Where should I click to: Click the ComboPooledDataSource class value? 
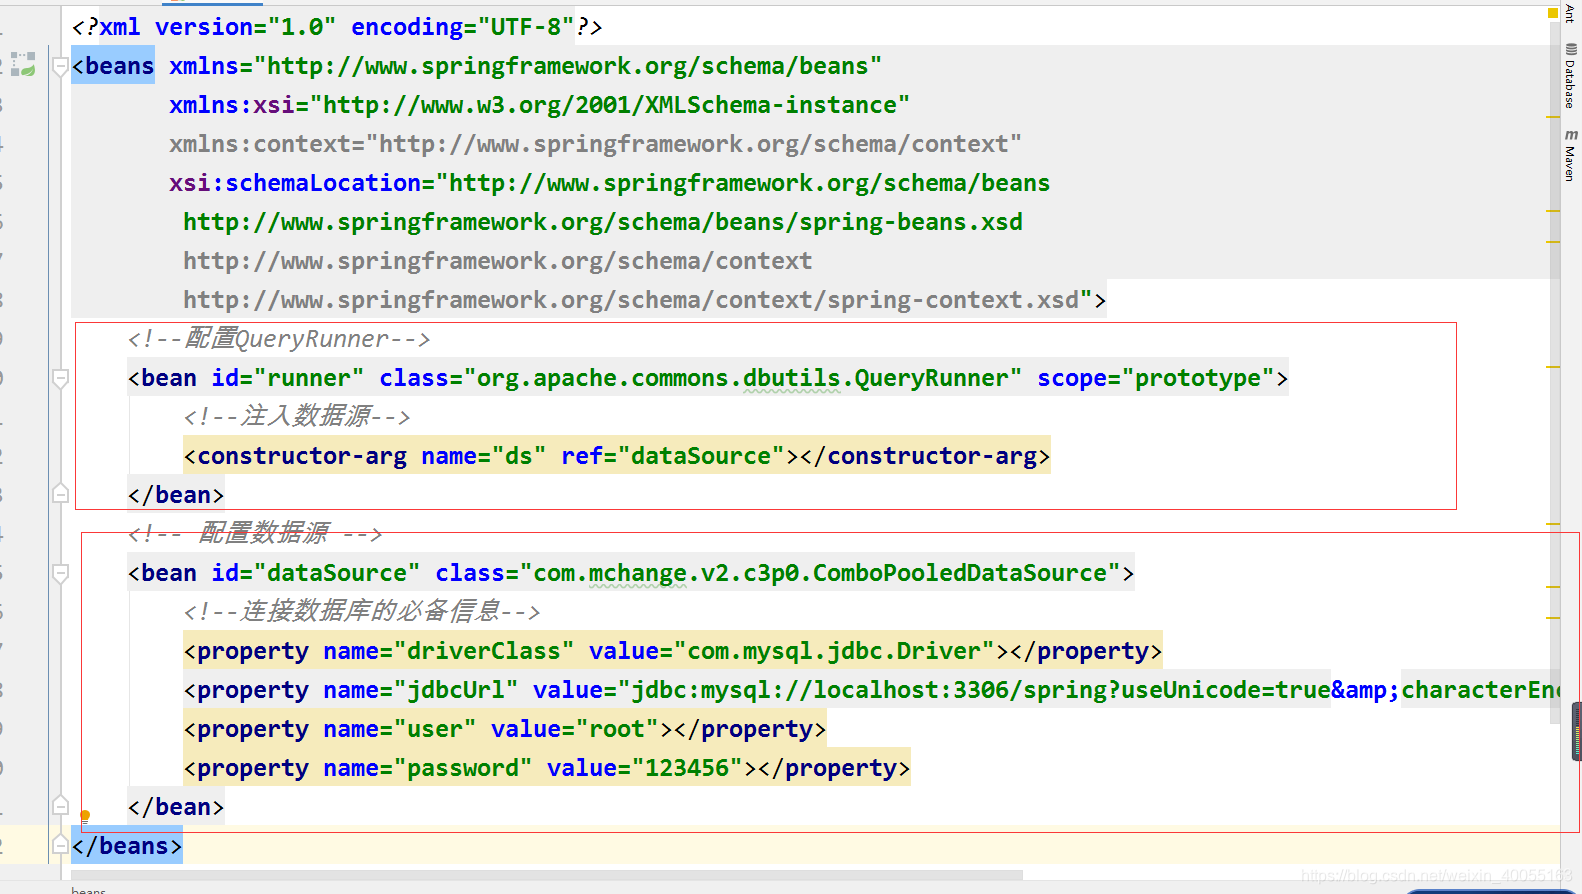tap(820, 573)
